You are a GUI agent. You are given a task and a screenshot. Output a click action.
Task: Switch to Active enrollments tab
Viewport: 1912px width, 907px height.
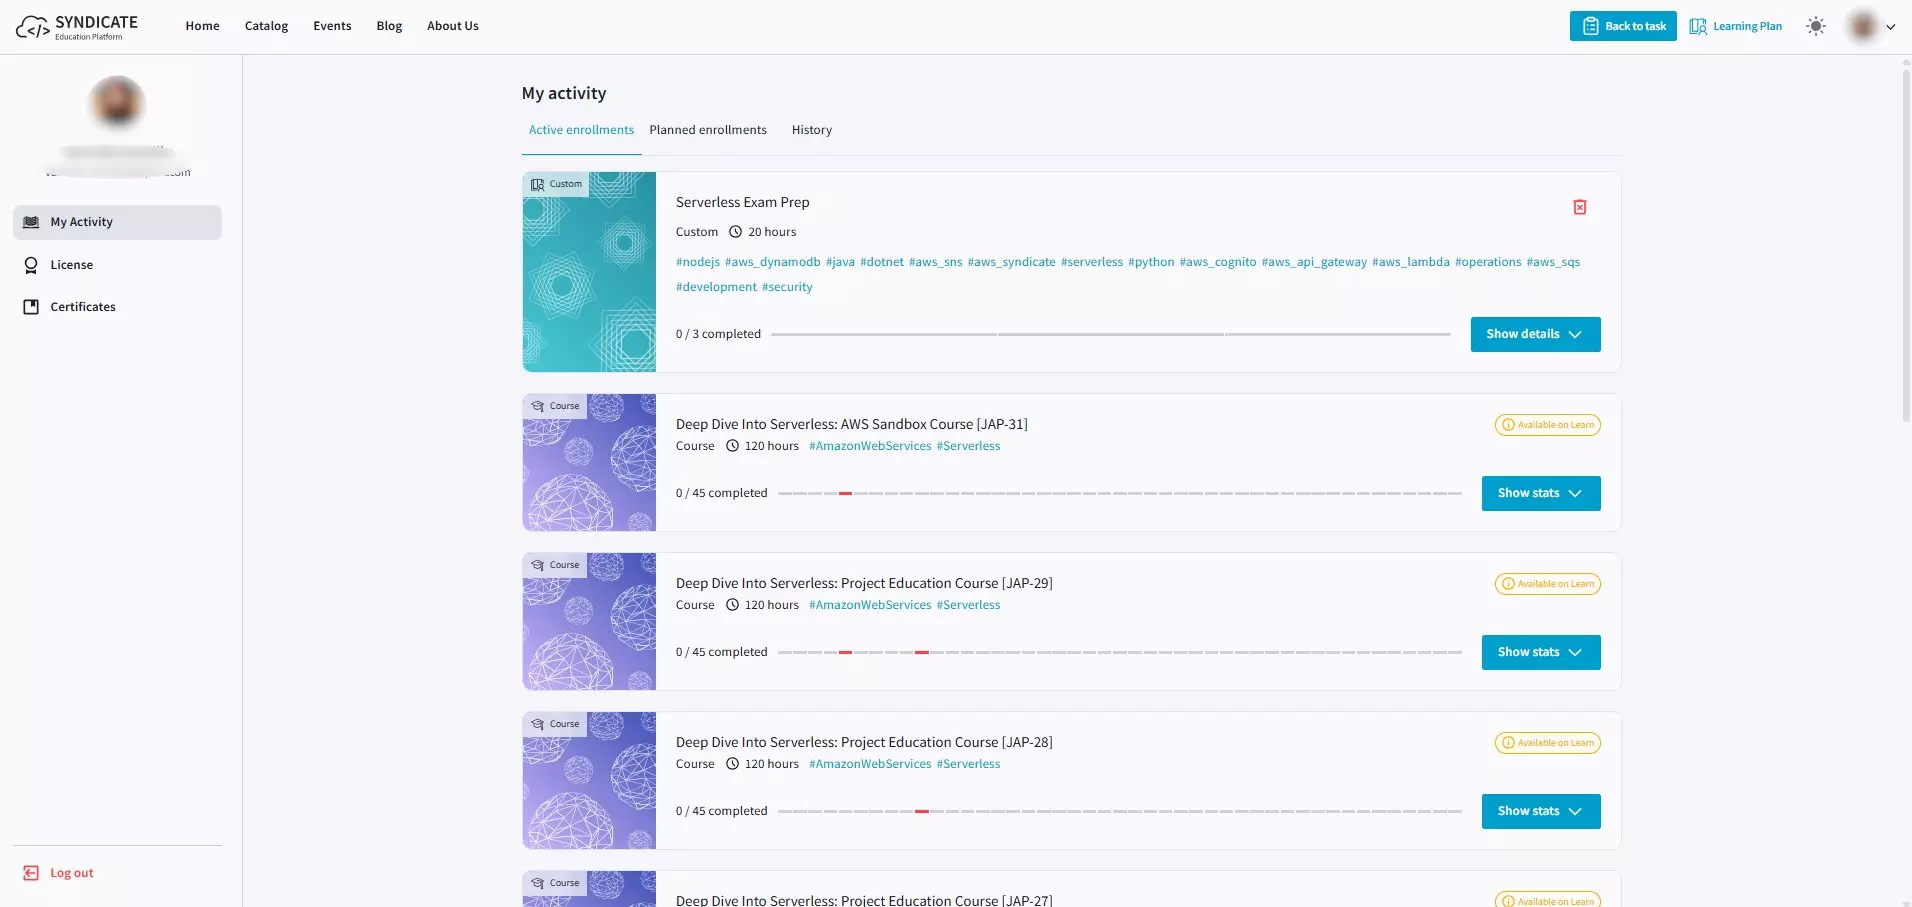click(581, 130)
